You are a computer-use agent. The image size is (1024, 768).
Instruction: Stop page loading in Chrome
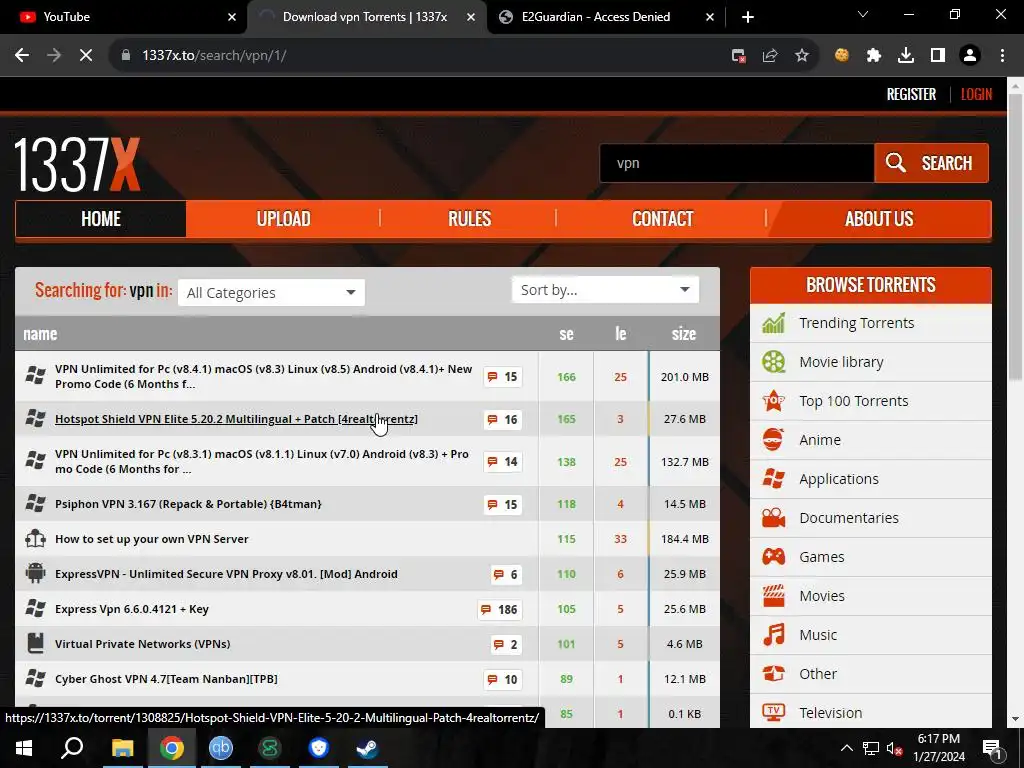[86, 56]
